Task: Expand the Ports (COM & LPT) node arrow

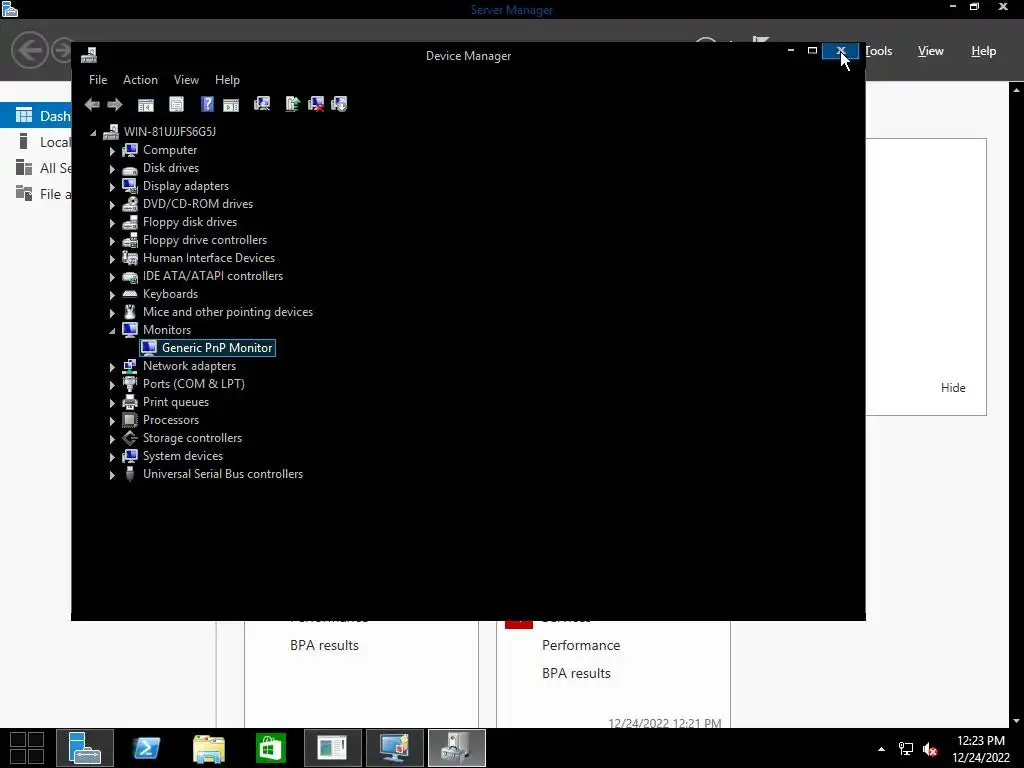Action: 112,385
